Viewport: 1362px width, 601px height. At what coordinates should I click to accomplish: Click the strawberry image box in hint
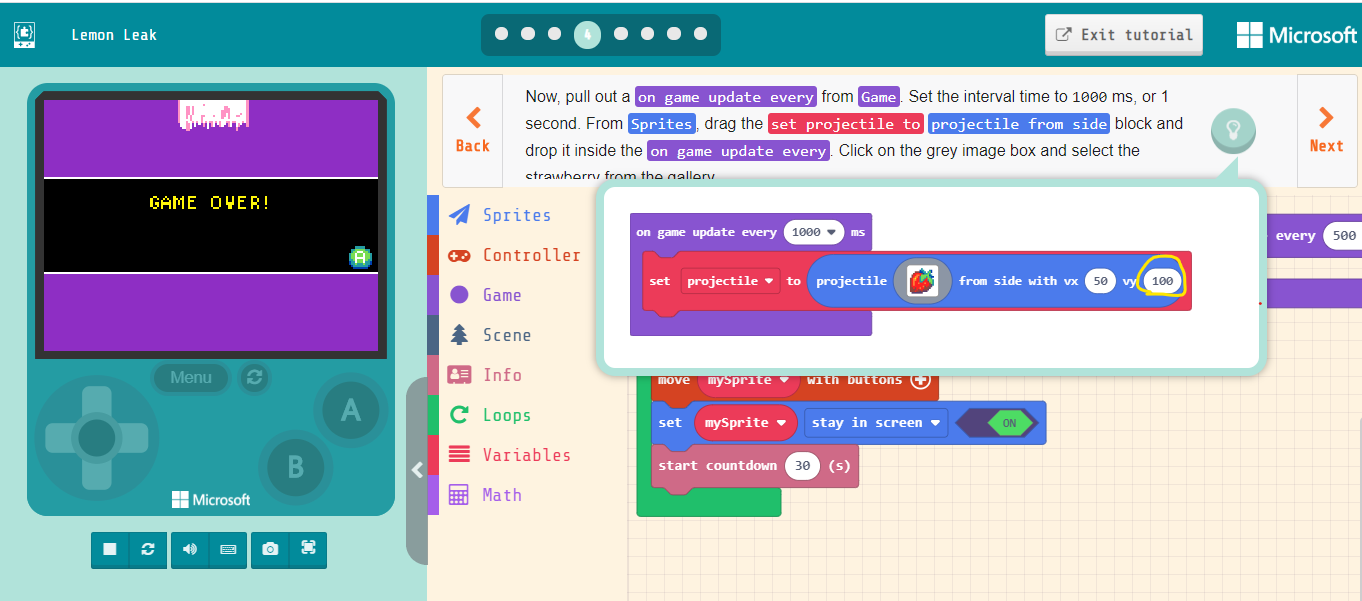[922, 281]
